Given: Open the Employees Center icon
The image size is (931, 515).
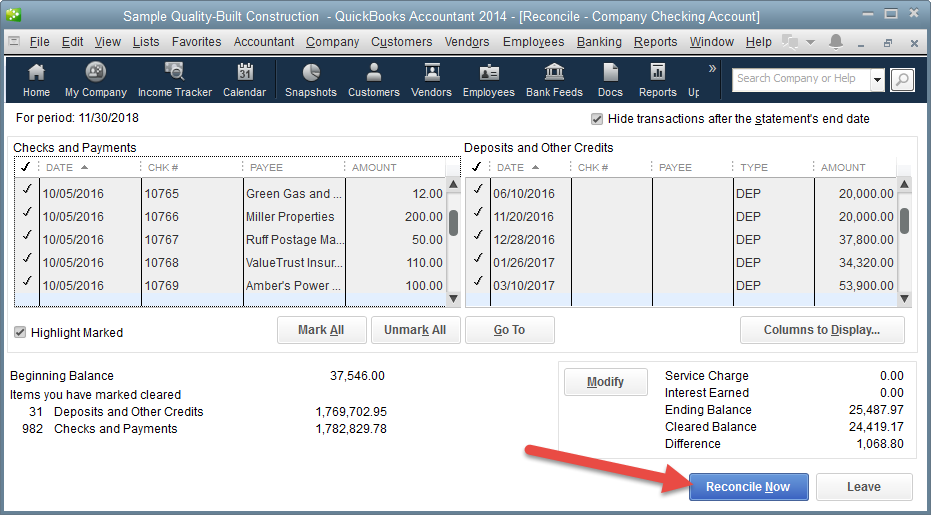Looking at the screenshot, I should [x=489, y=80].
